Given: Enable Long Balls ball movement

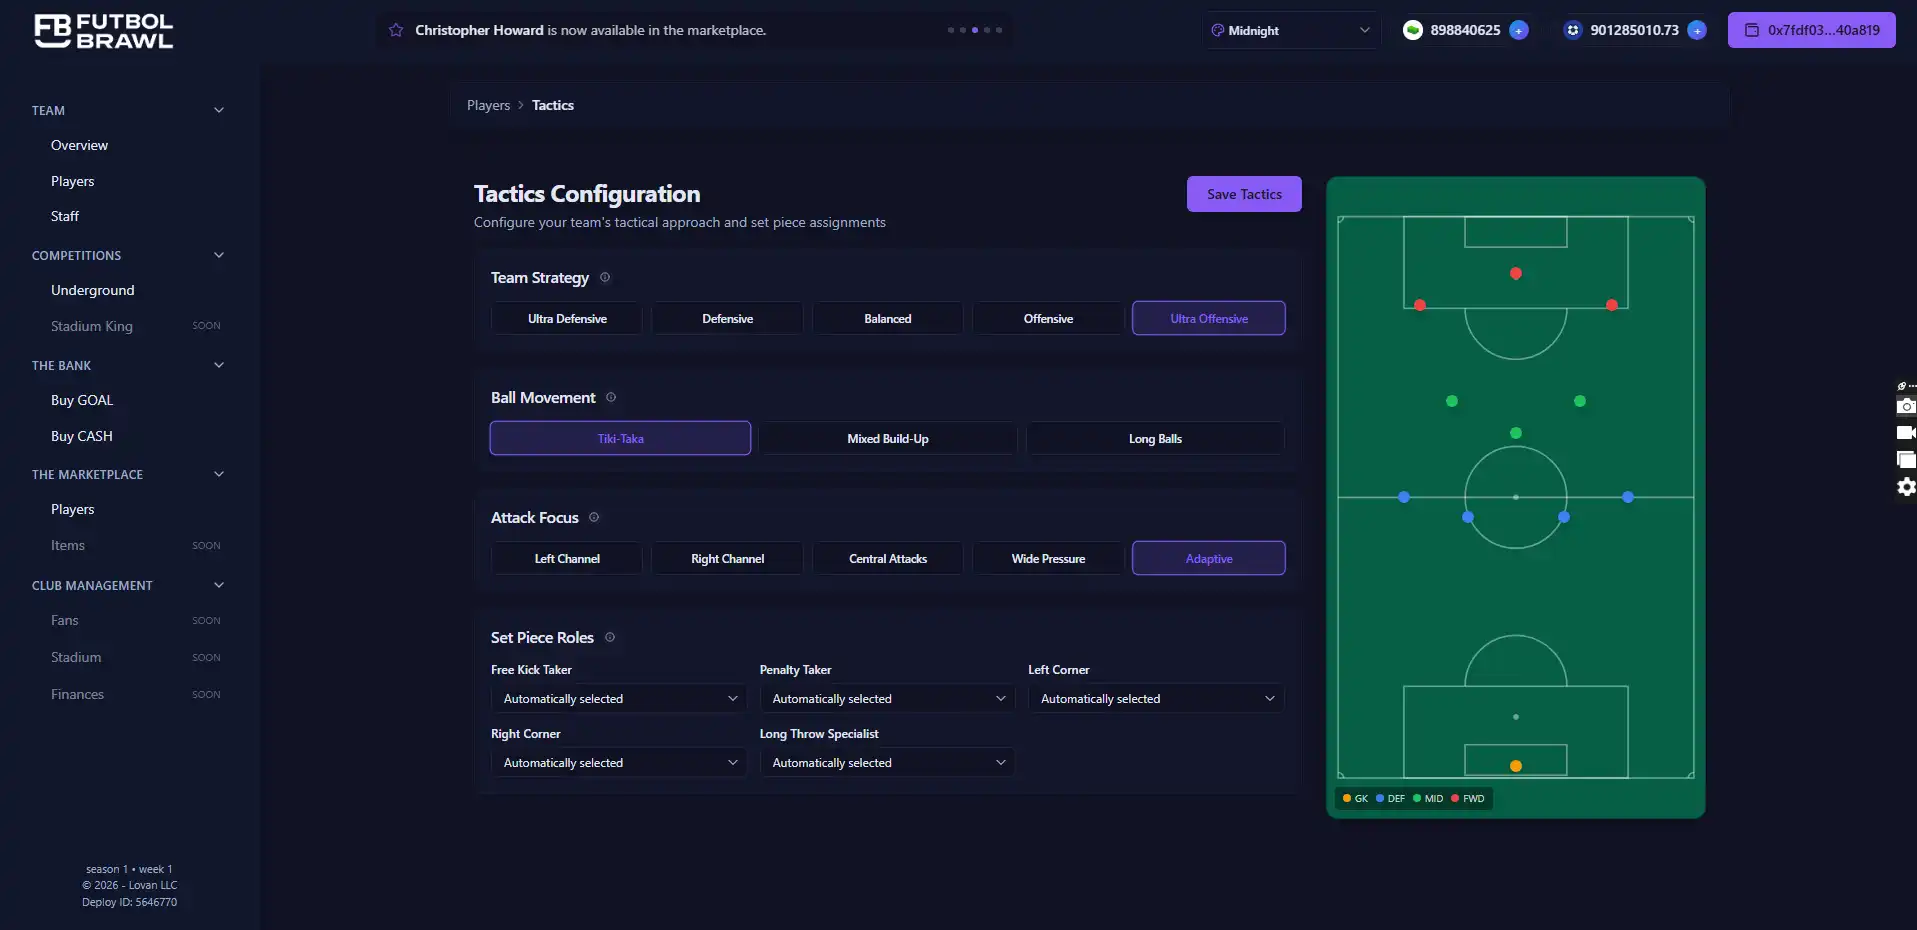Looking at the screenshot, I should click(x=1154, y=438).
